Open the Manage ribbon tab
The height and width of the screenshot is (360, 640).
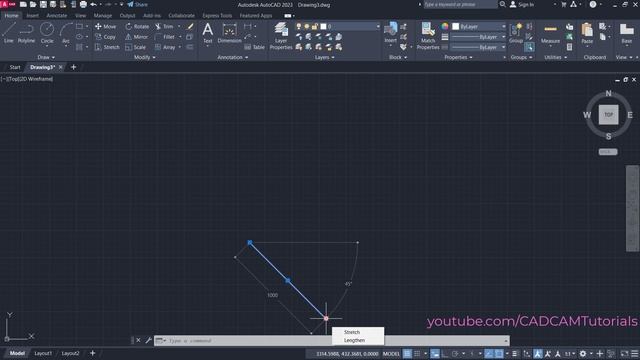(x=103, y=16)
